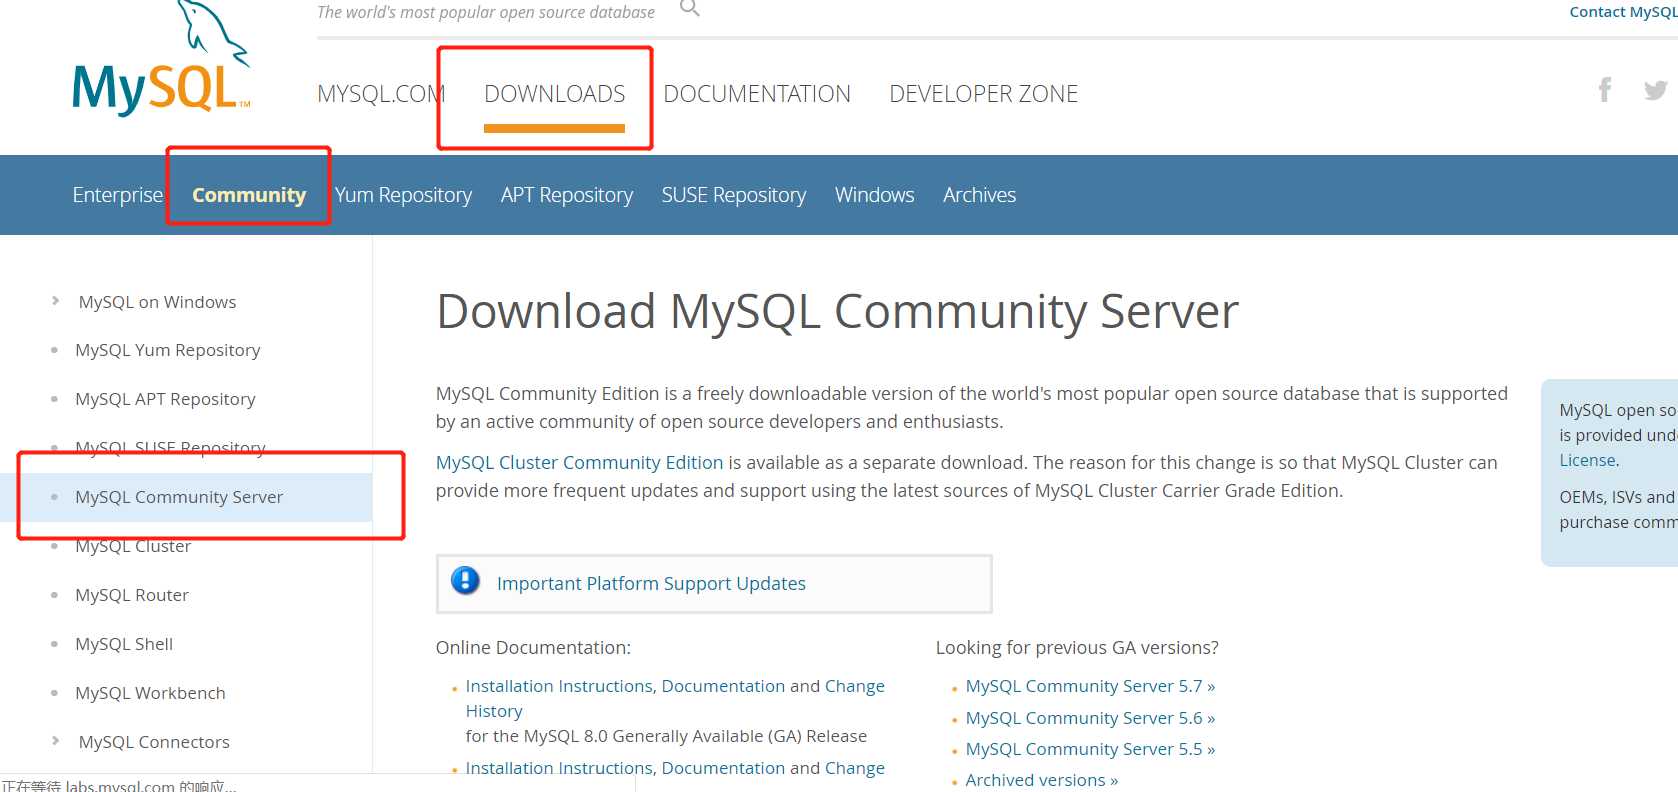Image resolution: width=1678 pixels, height=792 pixels.
Task: Open first Installation Instructions link
Action: 559,686
